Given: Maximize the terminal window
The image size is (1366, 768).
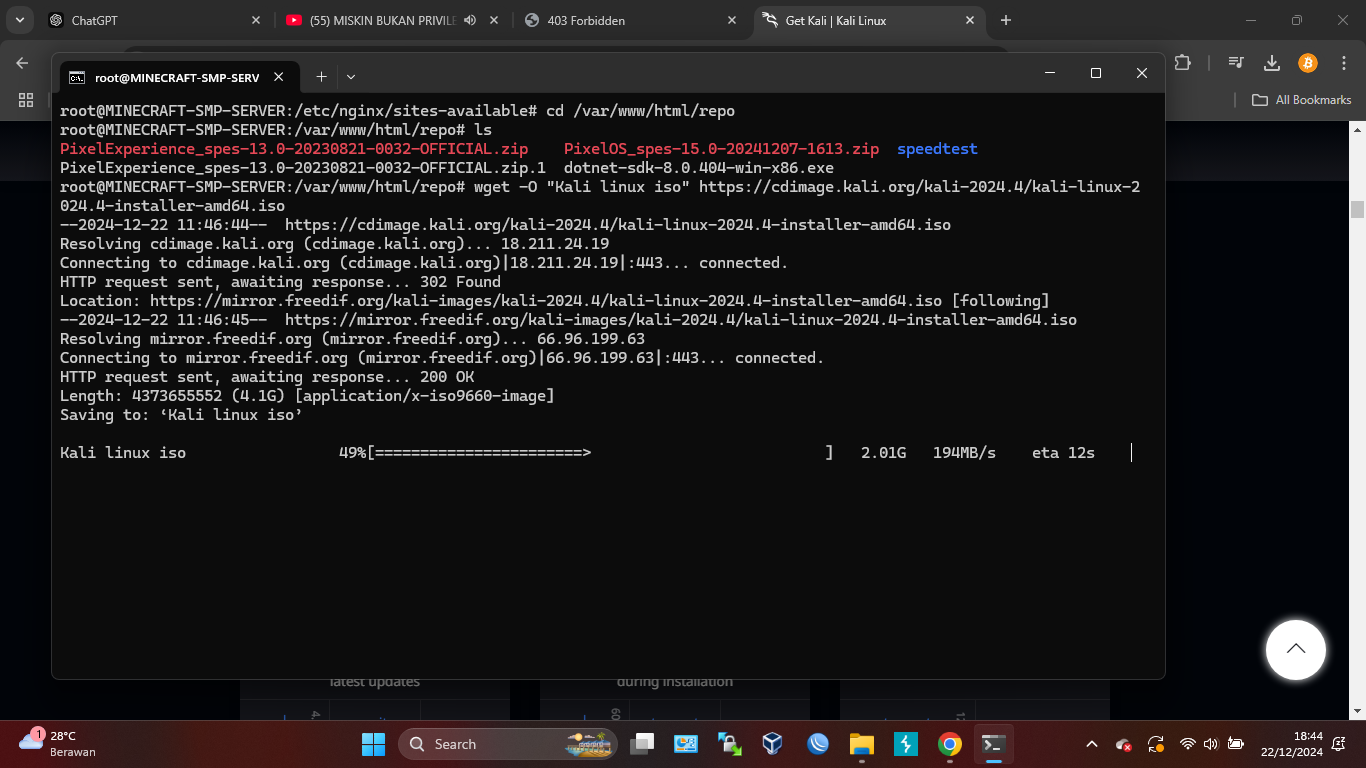Looking at the screenshot, I should point(1096,73).
